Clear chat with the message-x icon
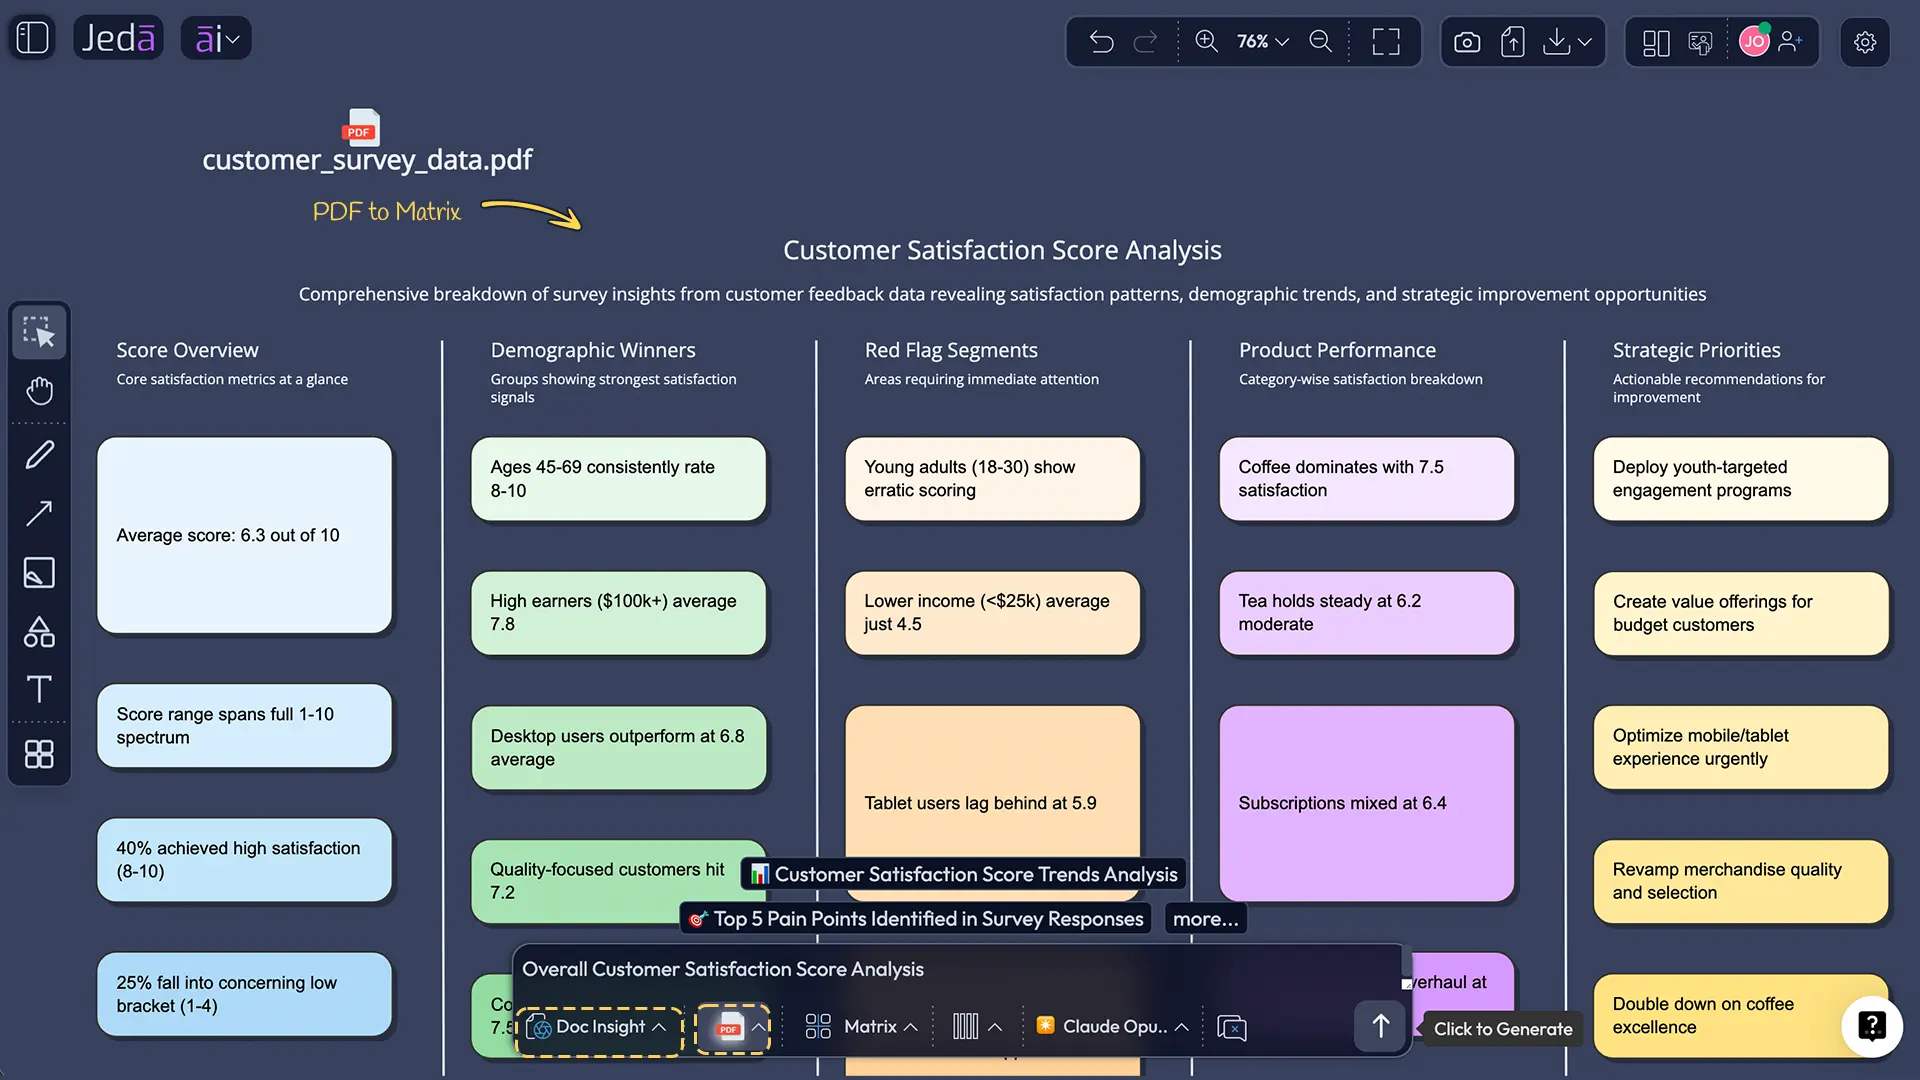The height and width of the screenshot is (1080, 1920). coord(1232,1028)
